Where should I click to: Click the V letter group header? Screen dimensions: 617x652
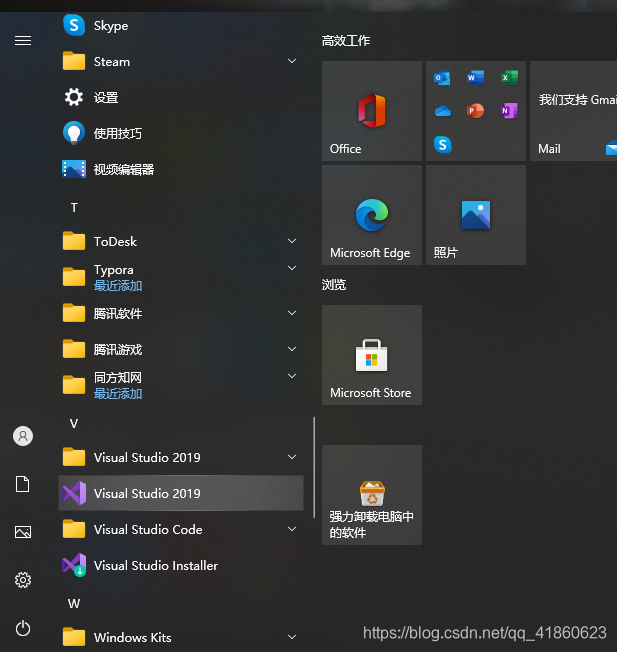pos(74,424)
